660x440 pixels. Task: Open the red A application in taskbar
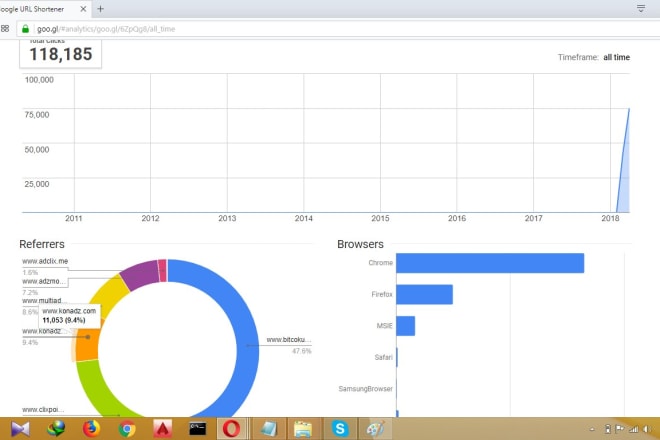(162, 429)
